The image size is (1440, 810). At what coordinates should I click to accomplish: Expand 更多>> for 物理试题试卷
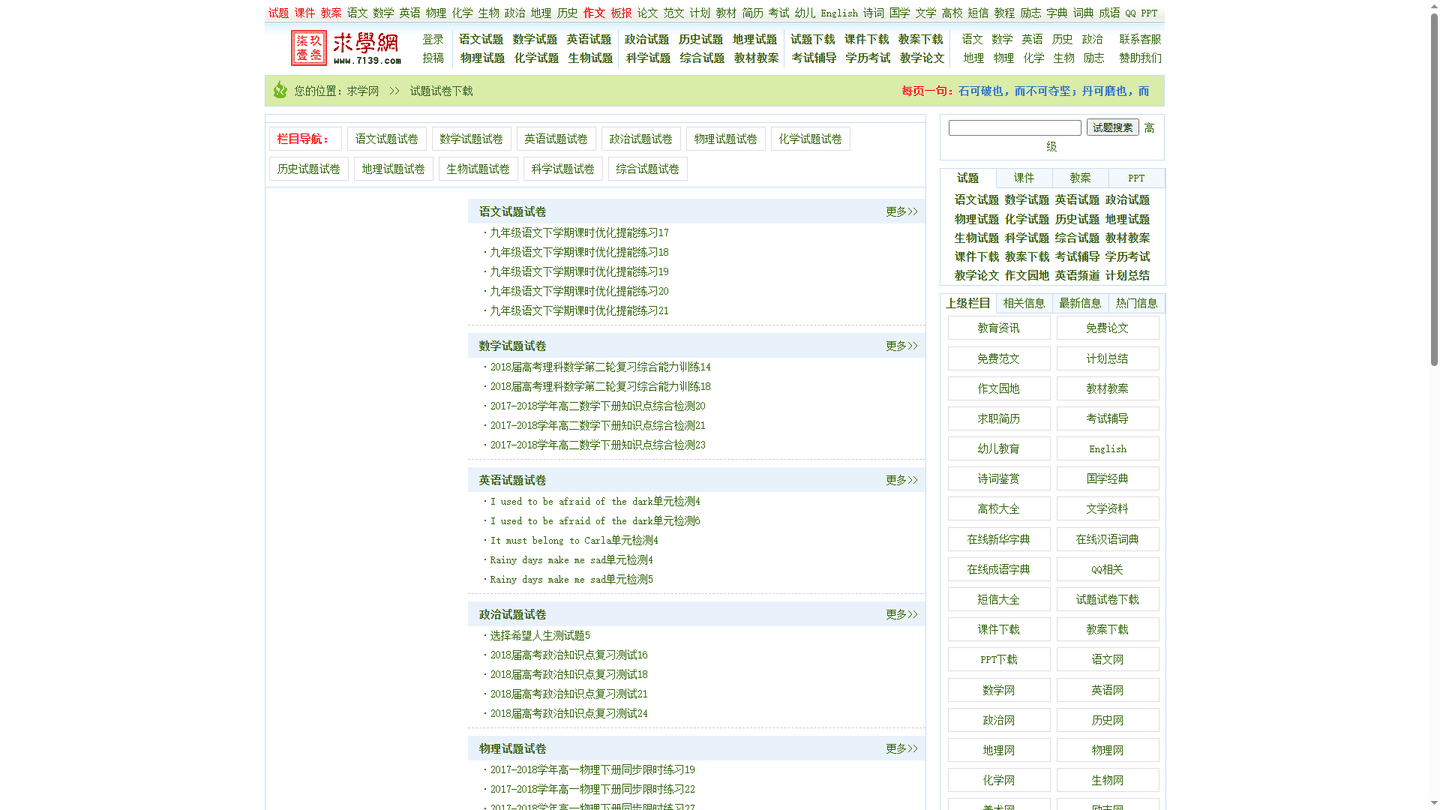[901, 749]
